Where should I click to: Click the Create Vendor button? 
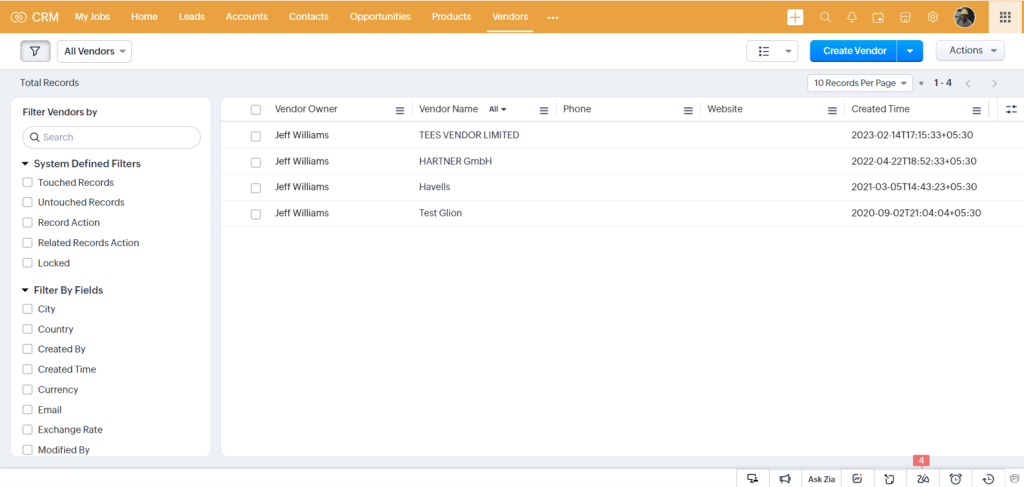tap(854, 51)
